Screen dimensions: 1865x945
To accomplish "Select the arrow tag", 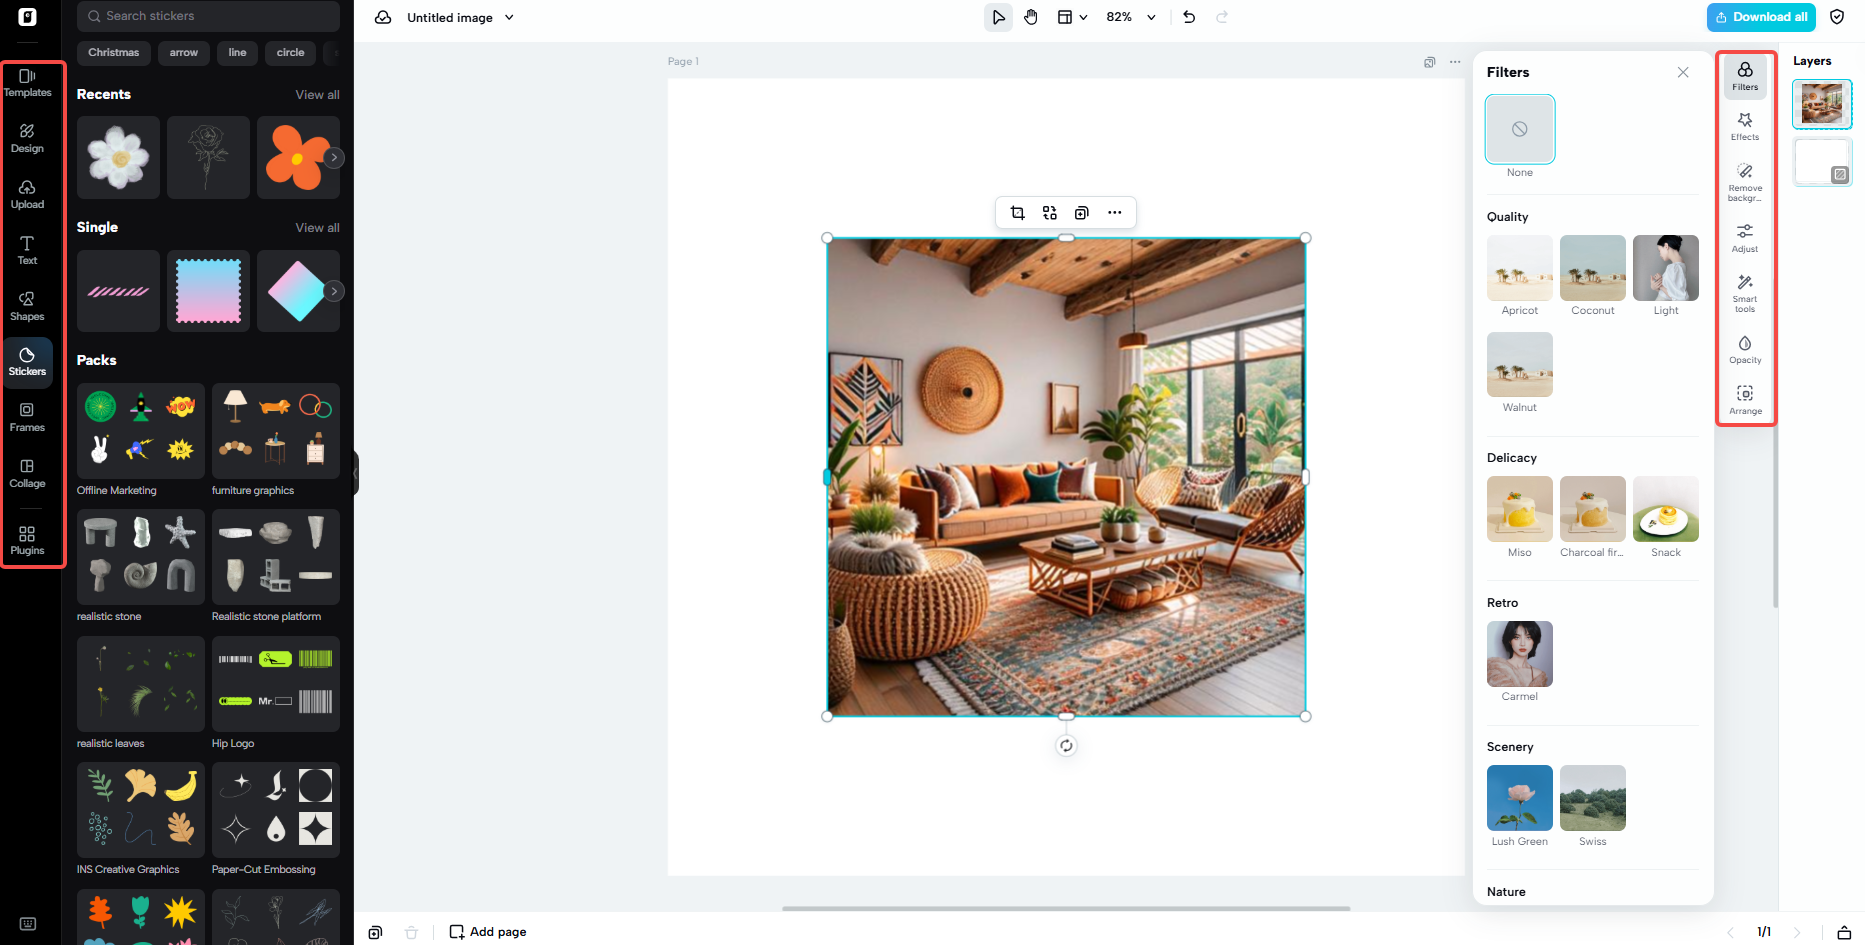I will [x=184, y=52].
